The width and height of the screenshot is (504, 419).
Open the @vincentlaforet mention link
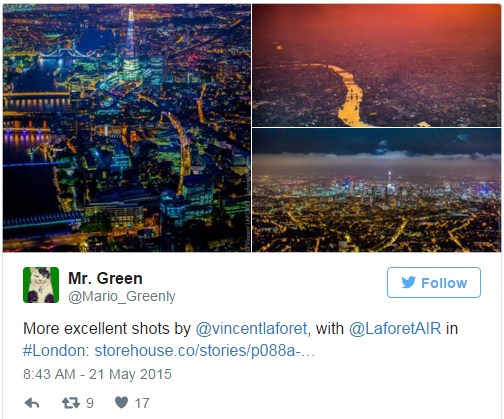[x=251, y=329]
